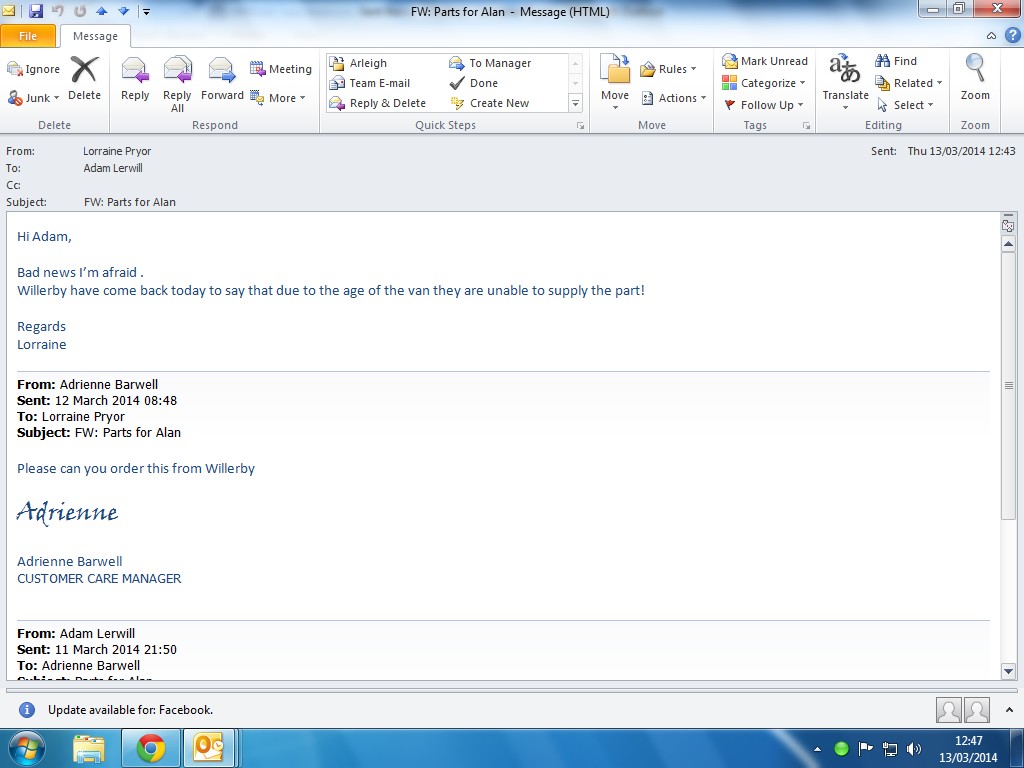The image size is (1024, 768).
Task: Open the Find tool
Action: [x=896, y=61]
